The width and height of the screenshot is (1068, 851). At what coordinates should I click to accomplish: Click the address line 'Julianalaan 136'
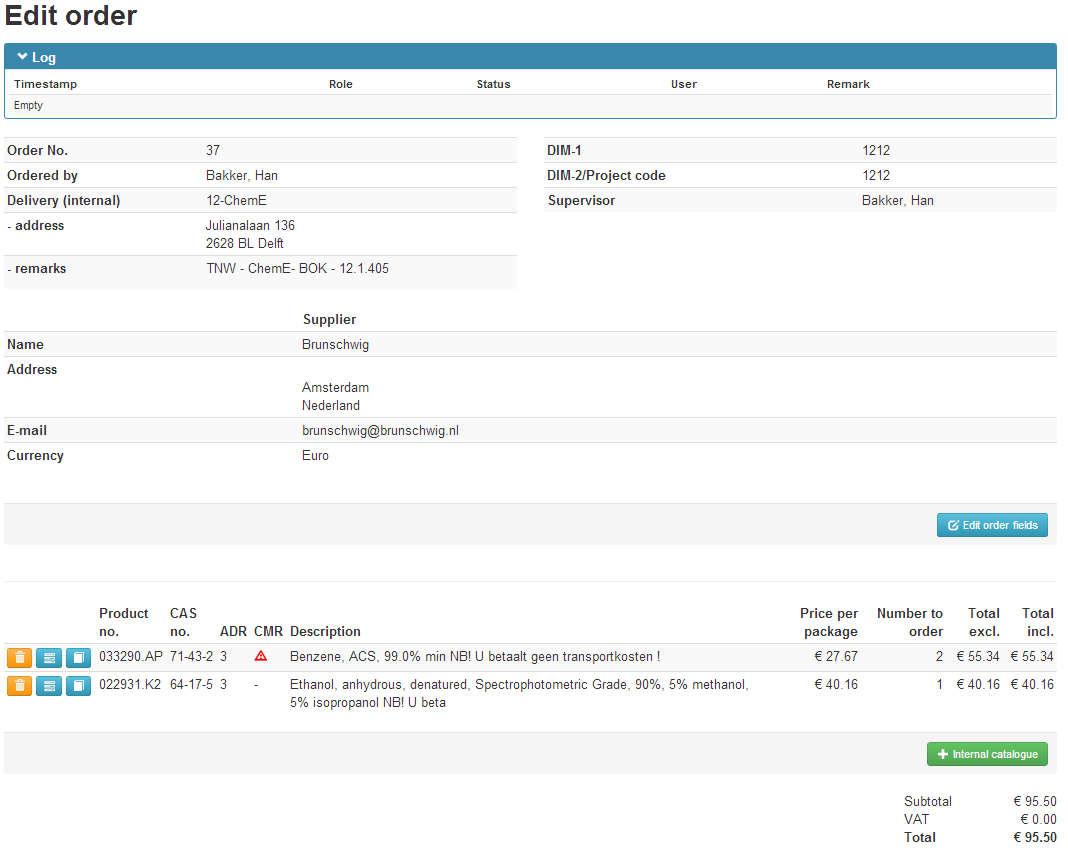[x=250, y=226]
